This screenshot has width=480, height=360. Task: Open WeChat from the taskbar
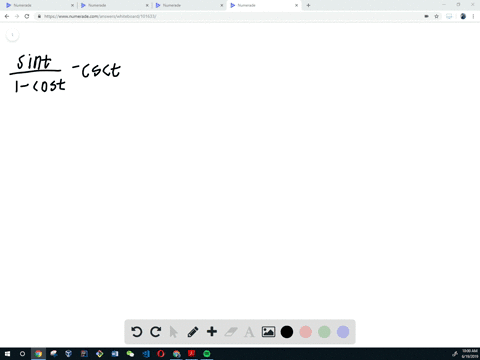(x=130, y=354)
